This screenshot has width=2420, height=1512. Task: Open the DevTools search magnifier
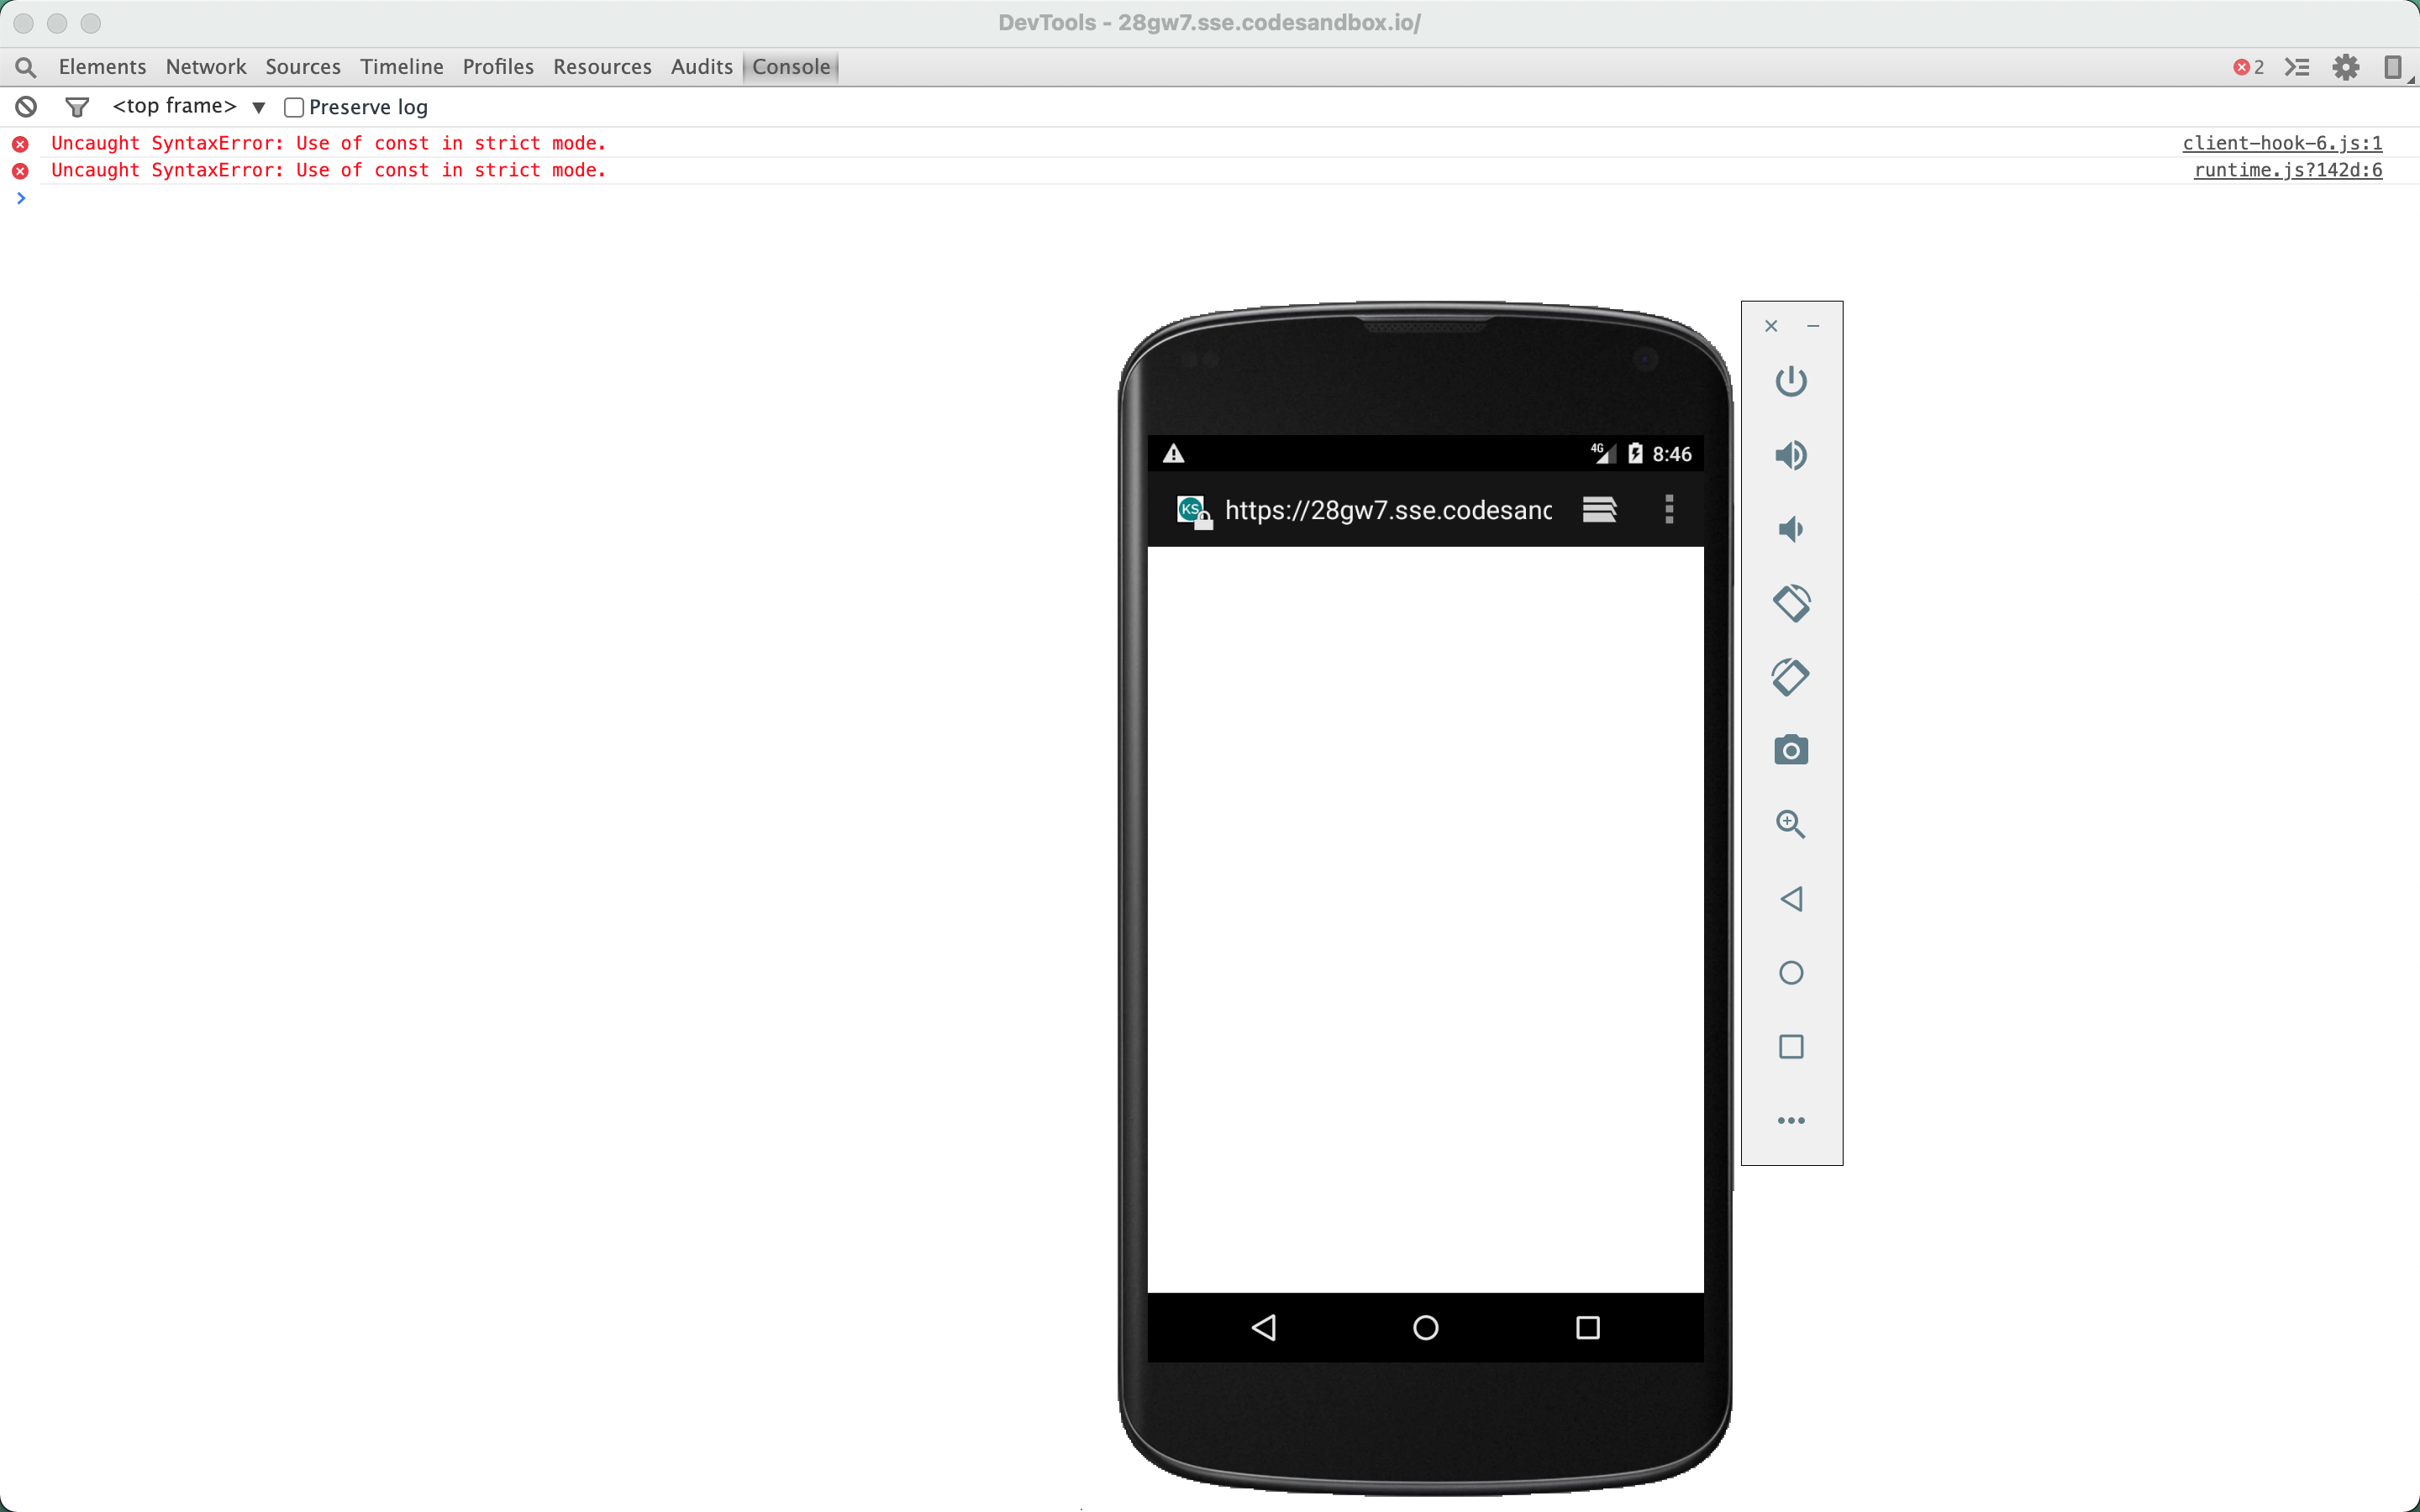26,67
